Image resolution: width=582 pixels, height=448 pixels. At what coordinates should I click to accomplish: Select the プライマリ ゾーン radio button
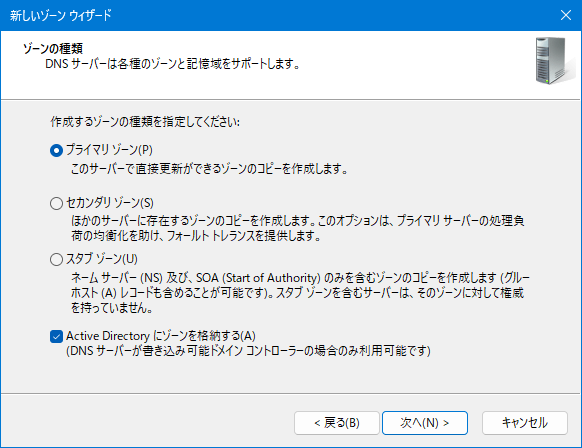(x=56, y=150)
